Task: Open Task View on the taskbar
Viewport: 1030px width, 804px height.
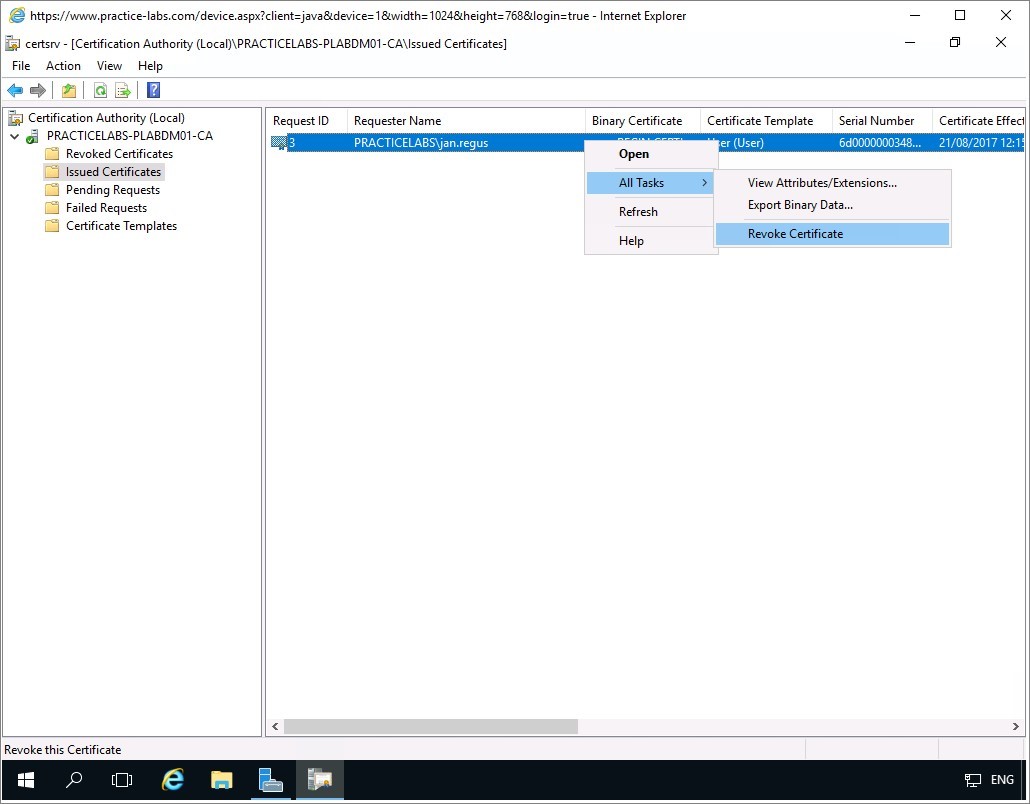Action: tap(122, 780)
